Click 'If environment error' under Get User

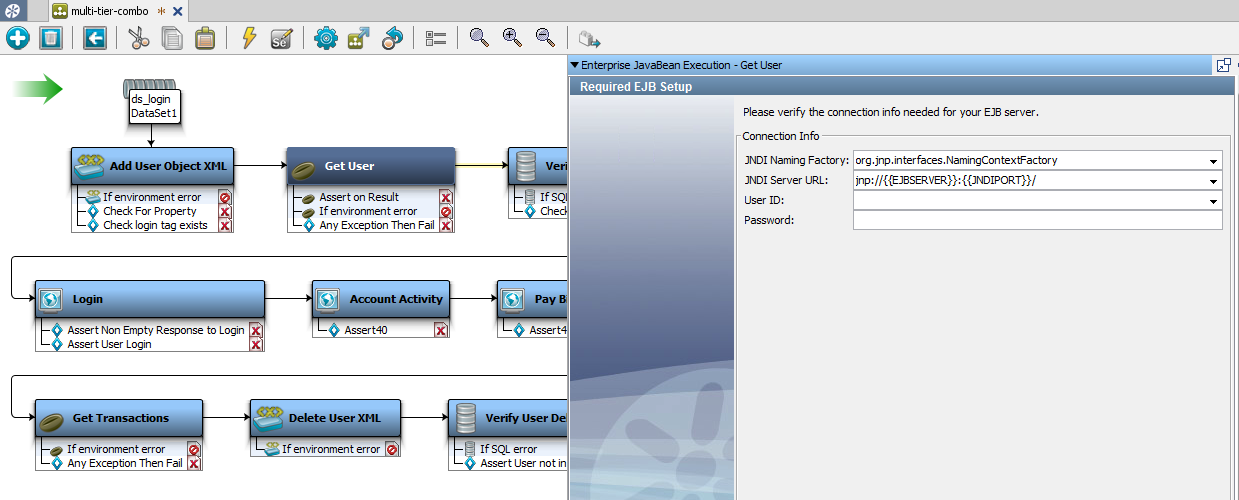[368, 211]
